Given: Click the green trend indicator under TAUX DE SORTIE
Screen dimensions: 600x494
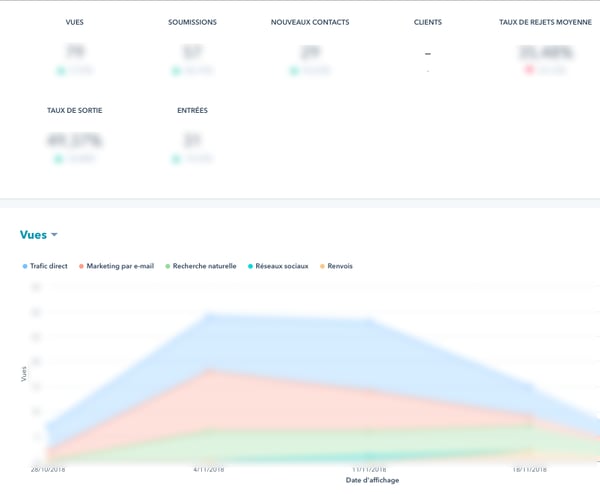Looking at the screenshot, I should 58,159.
